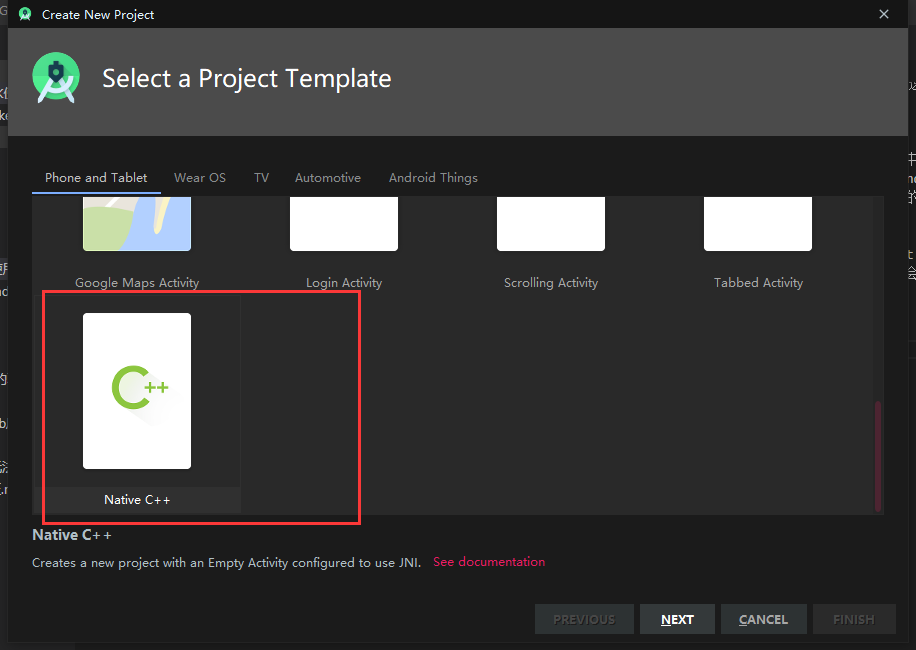Click the Native C++ label text

tap(137, 500)
